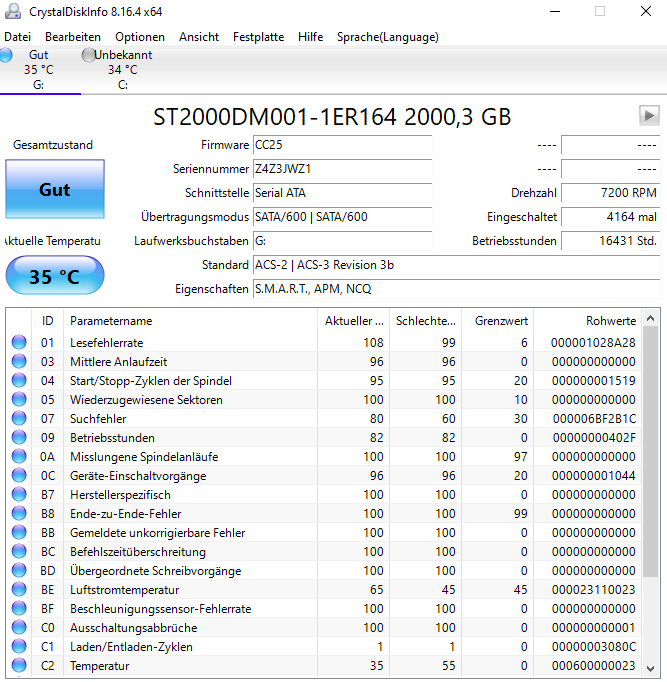Select raw value 00000003080C in row C1
Viewport: 667px width, 682px height.
(x=594, y=647)
